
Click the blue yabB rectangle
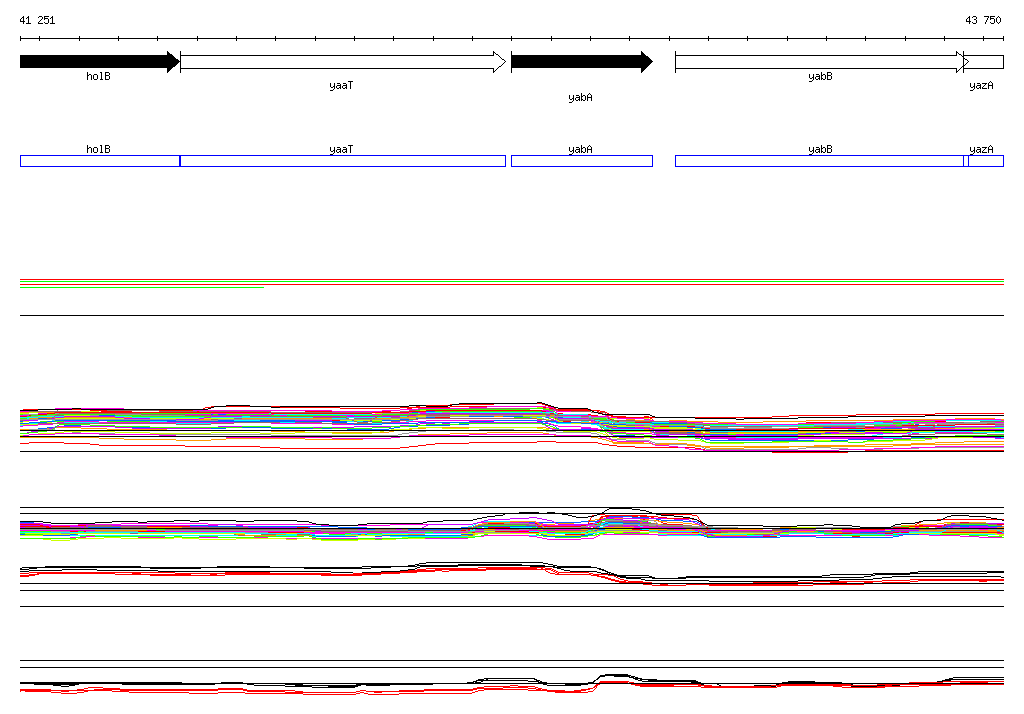click(820, 161)
